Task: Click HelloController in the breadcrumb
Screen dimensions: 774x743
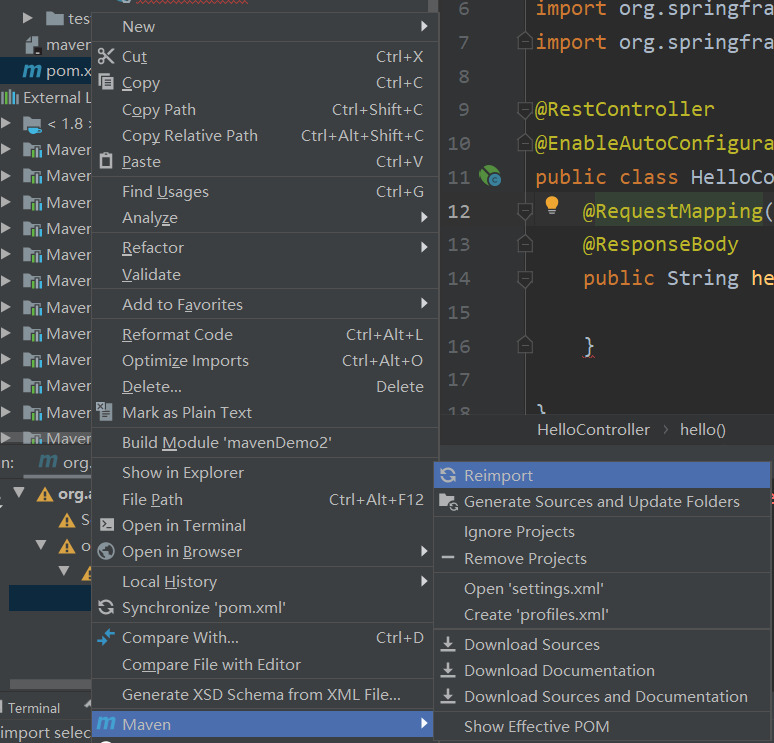Action: [593, 430]
